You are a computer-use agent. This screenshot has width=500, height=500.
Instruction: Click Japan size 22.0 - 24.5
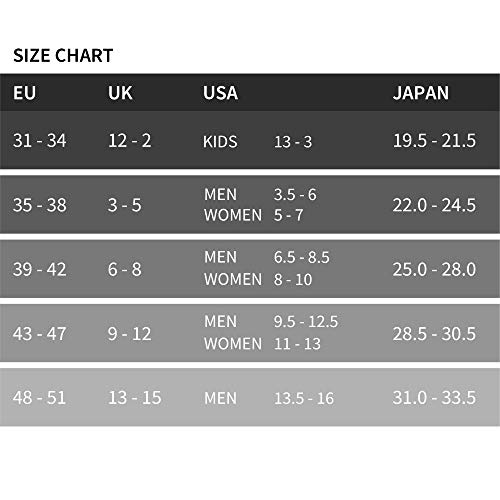(434, 205)
